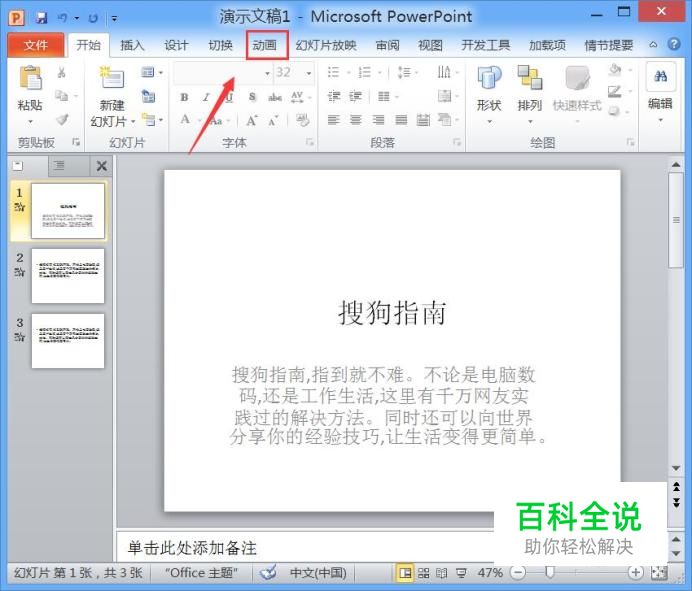The width and height of the screenshot is (692, 591).
Task: Open the font size dropdown
Action: pyautogui.click(x=309, y=73)
